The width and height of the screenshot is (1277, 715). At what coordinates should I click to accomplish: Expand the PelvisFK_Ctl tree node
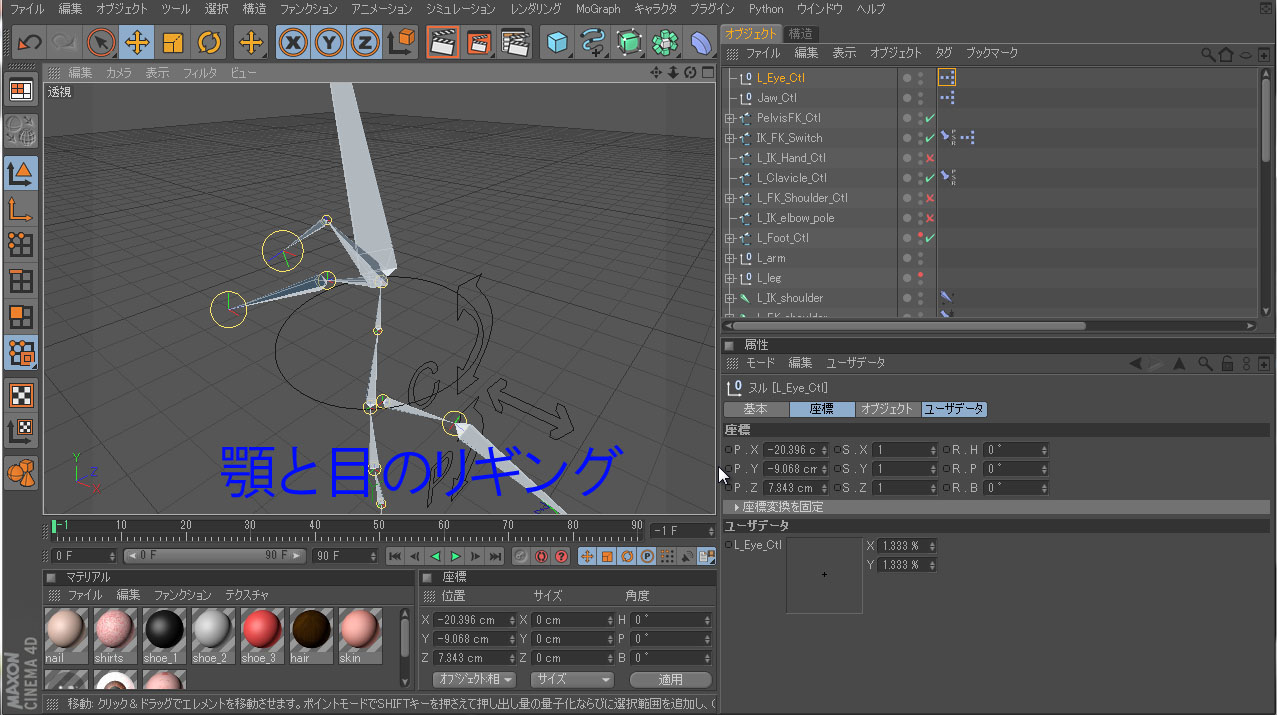point(730,118)
